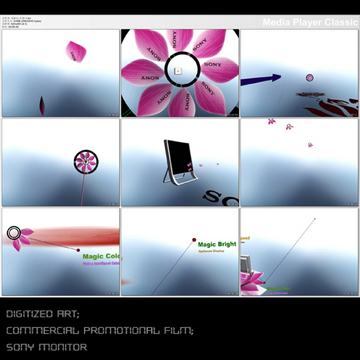Click the DIGITIZED ART caption line
This screenshot has width=360, height=360.
tap(43, 314)
